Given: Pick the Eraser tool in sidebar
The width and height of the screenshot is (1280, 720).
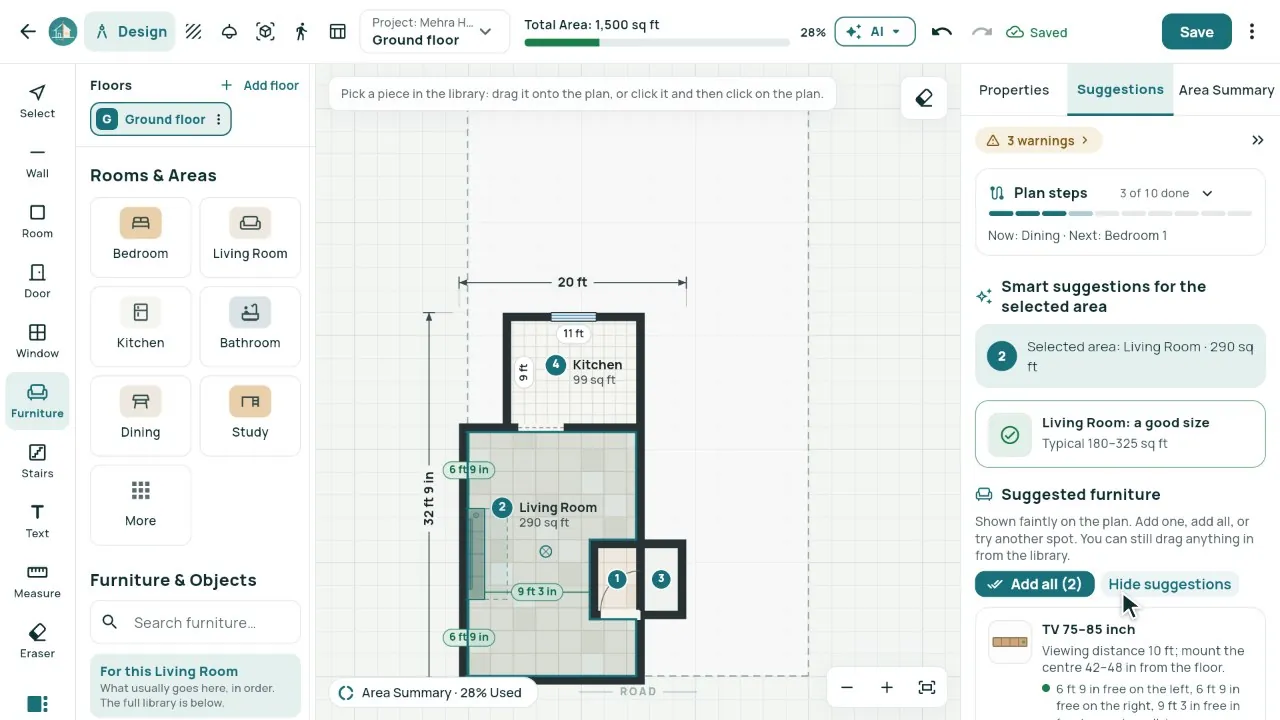Looking at the screenshot, I should coord(37,641).
